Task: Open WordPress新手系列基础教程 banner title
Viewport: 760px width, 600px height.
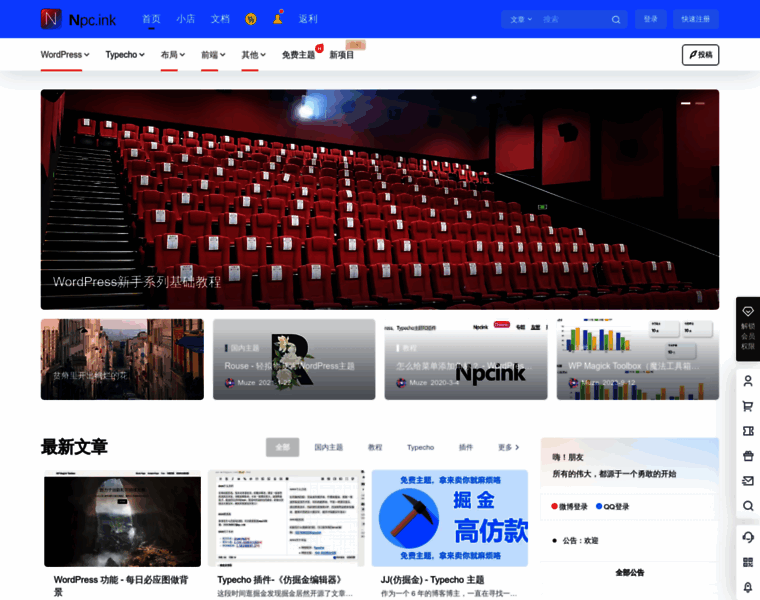Action: click(137, 282)
